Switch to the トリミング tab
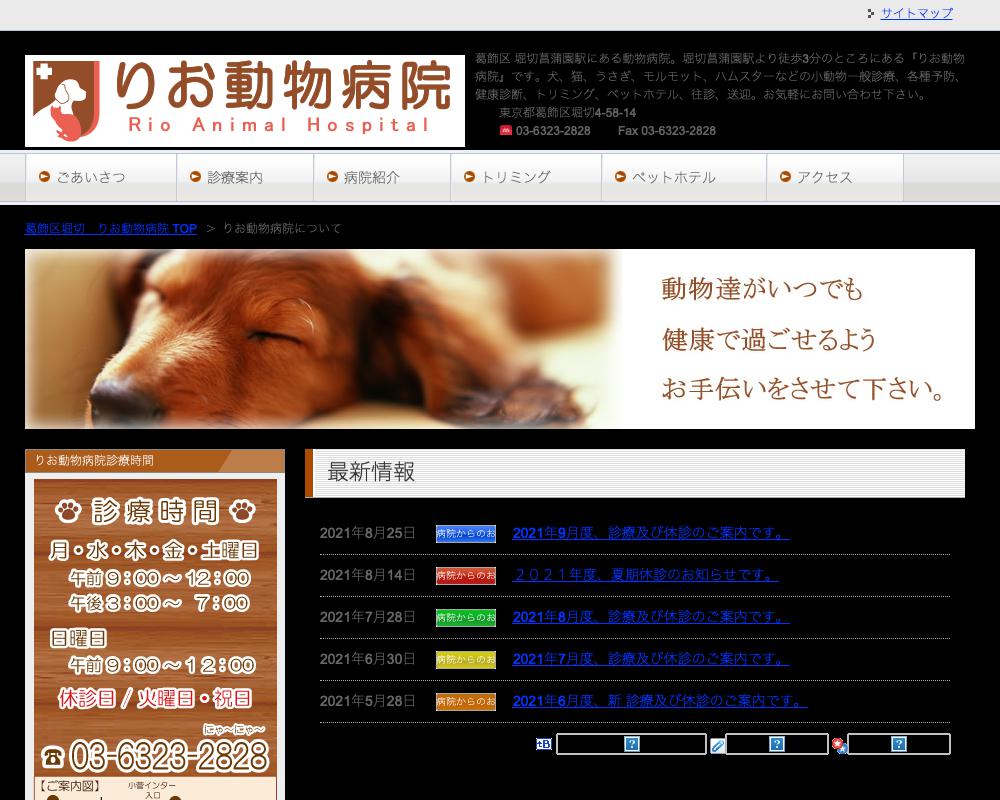Image resolution: width=1000 pixels, height=800 pixels. (x=516, y=177)
